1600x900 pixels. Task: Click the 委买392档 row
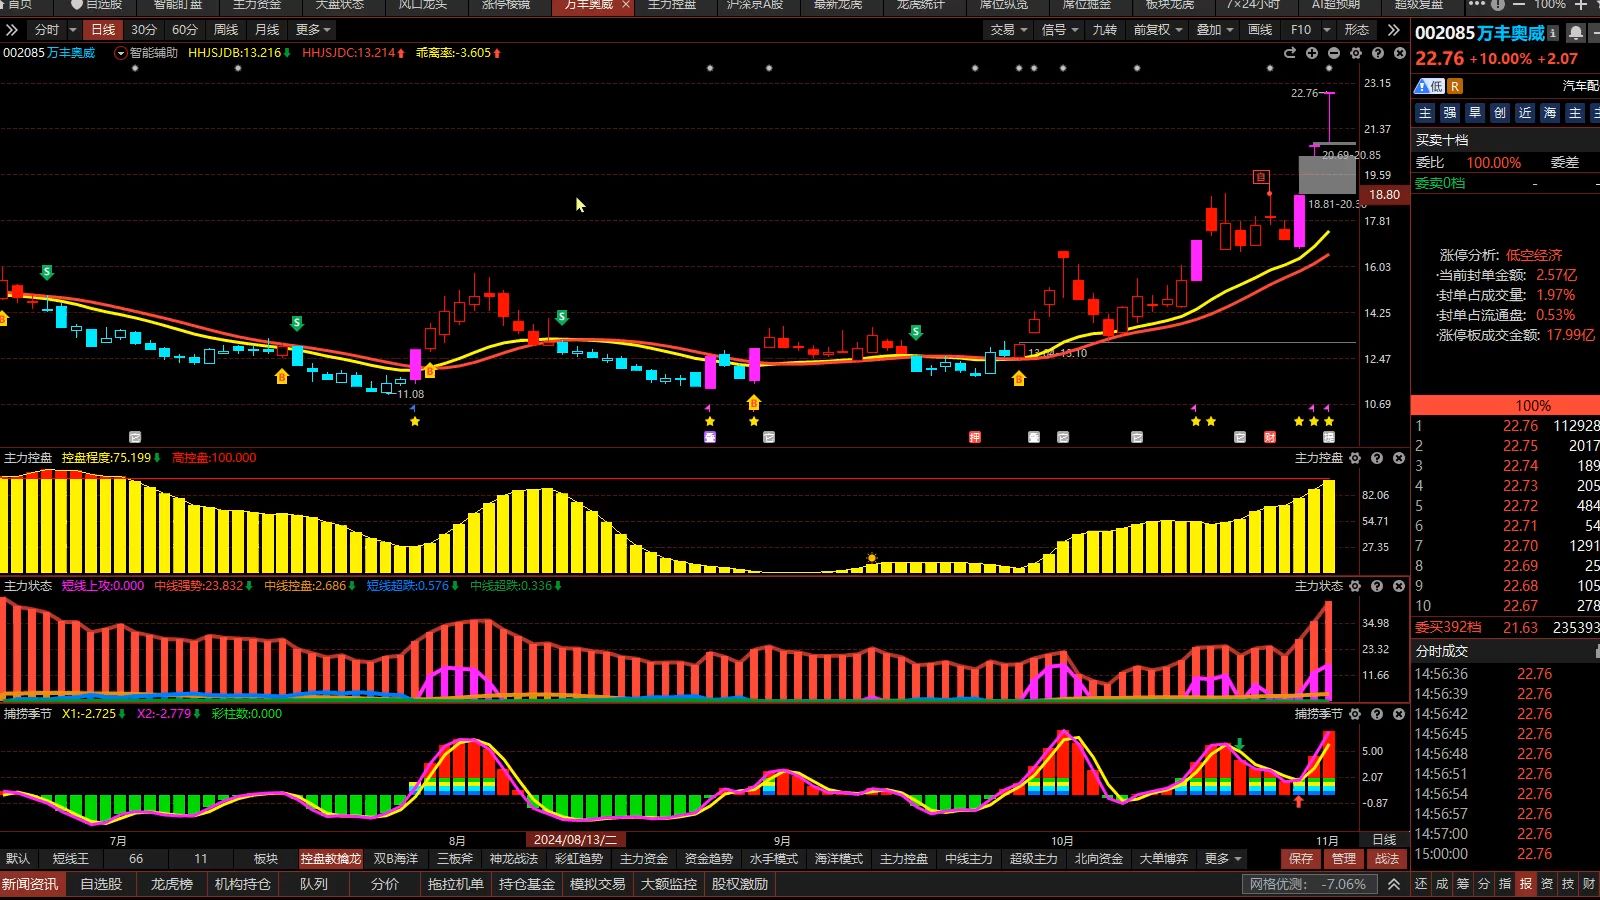pos(1505,627)
